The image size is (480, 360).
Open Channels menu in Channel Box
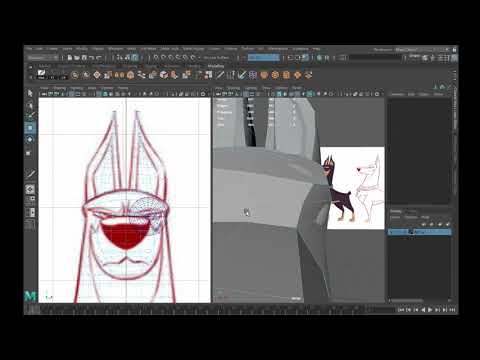click(397, 94)
